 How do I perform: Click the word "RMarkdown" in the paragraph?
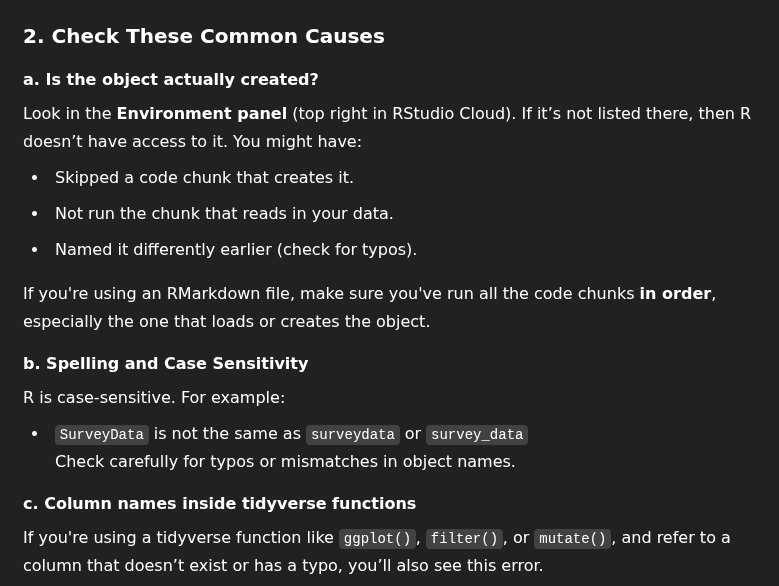[x=209, y=293]
